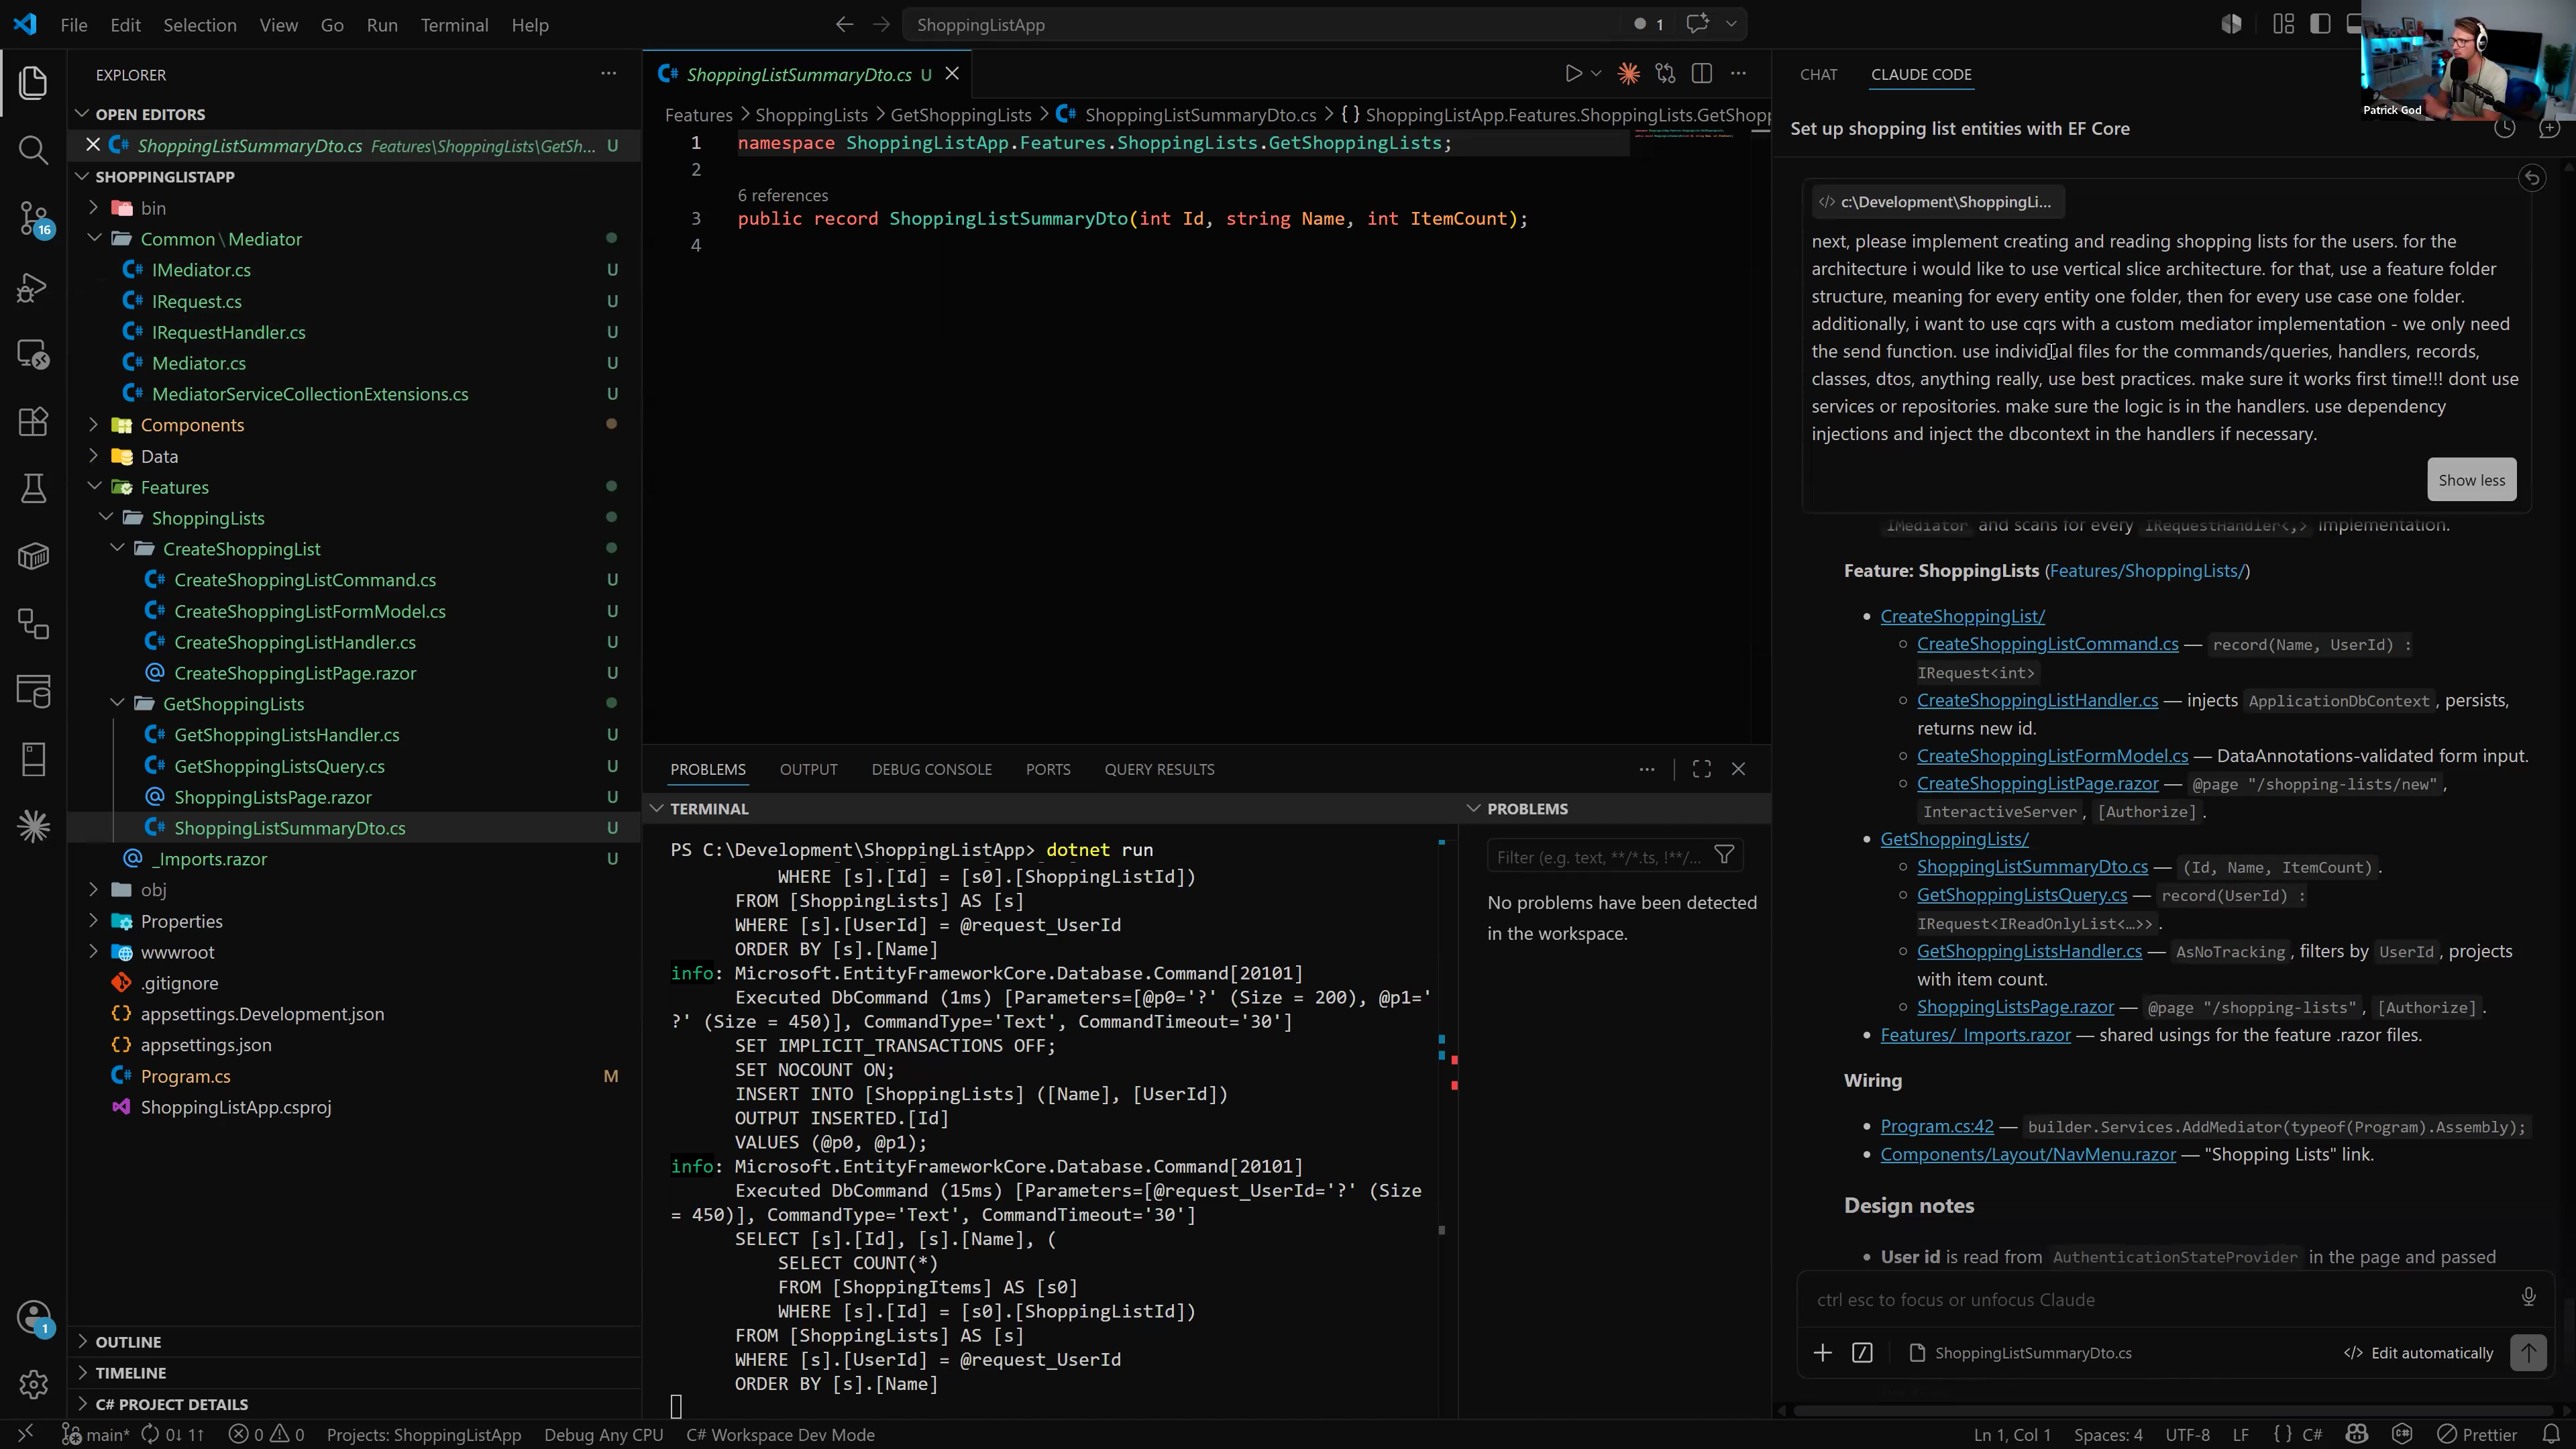Open Manage gear icon in activity bar

tap(33, 1384)
